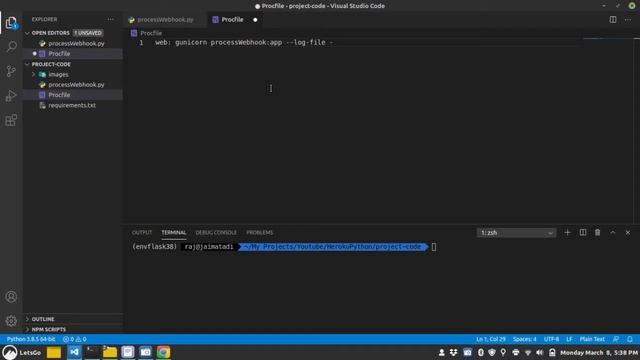This screenshot has width=640, height=360.
Task: Close the unsaved Procfile tab dot
Action: (x=255, y=20)
